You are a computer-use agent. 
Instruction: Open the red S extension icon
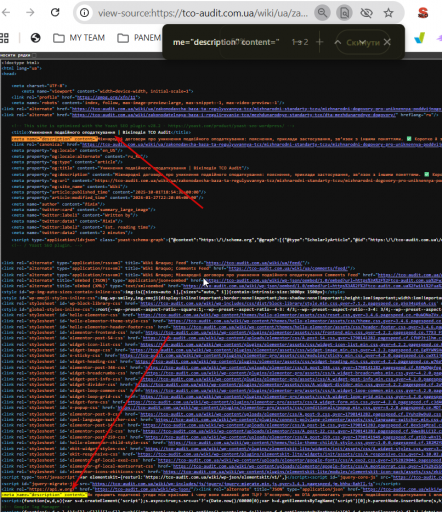(423, 13)
